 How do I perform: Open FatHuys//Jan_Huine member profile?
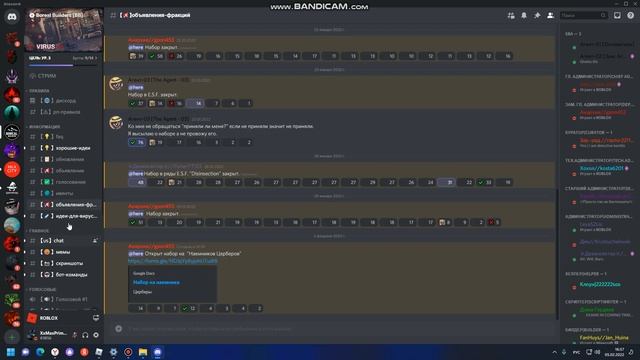coord(604,338)
